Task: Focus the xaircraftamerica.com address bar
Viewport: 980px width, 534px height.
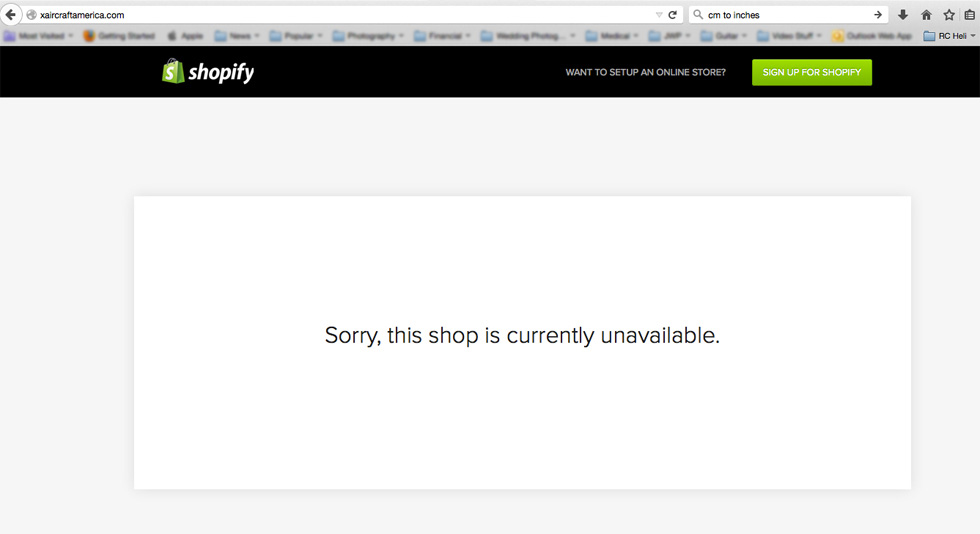Action: tap(344, 14)
